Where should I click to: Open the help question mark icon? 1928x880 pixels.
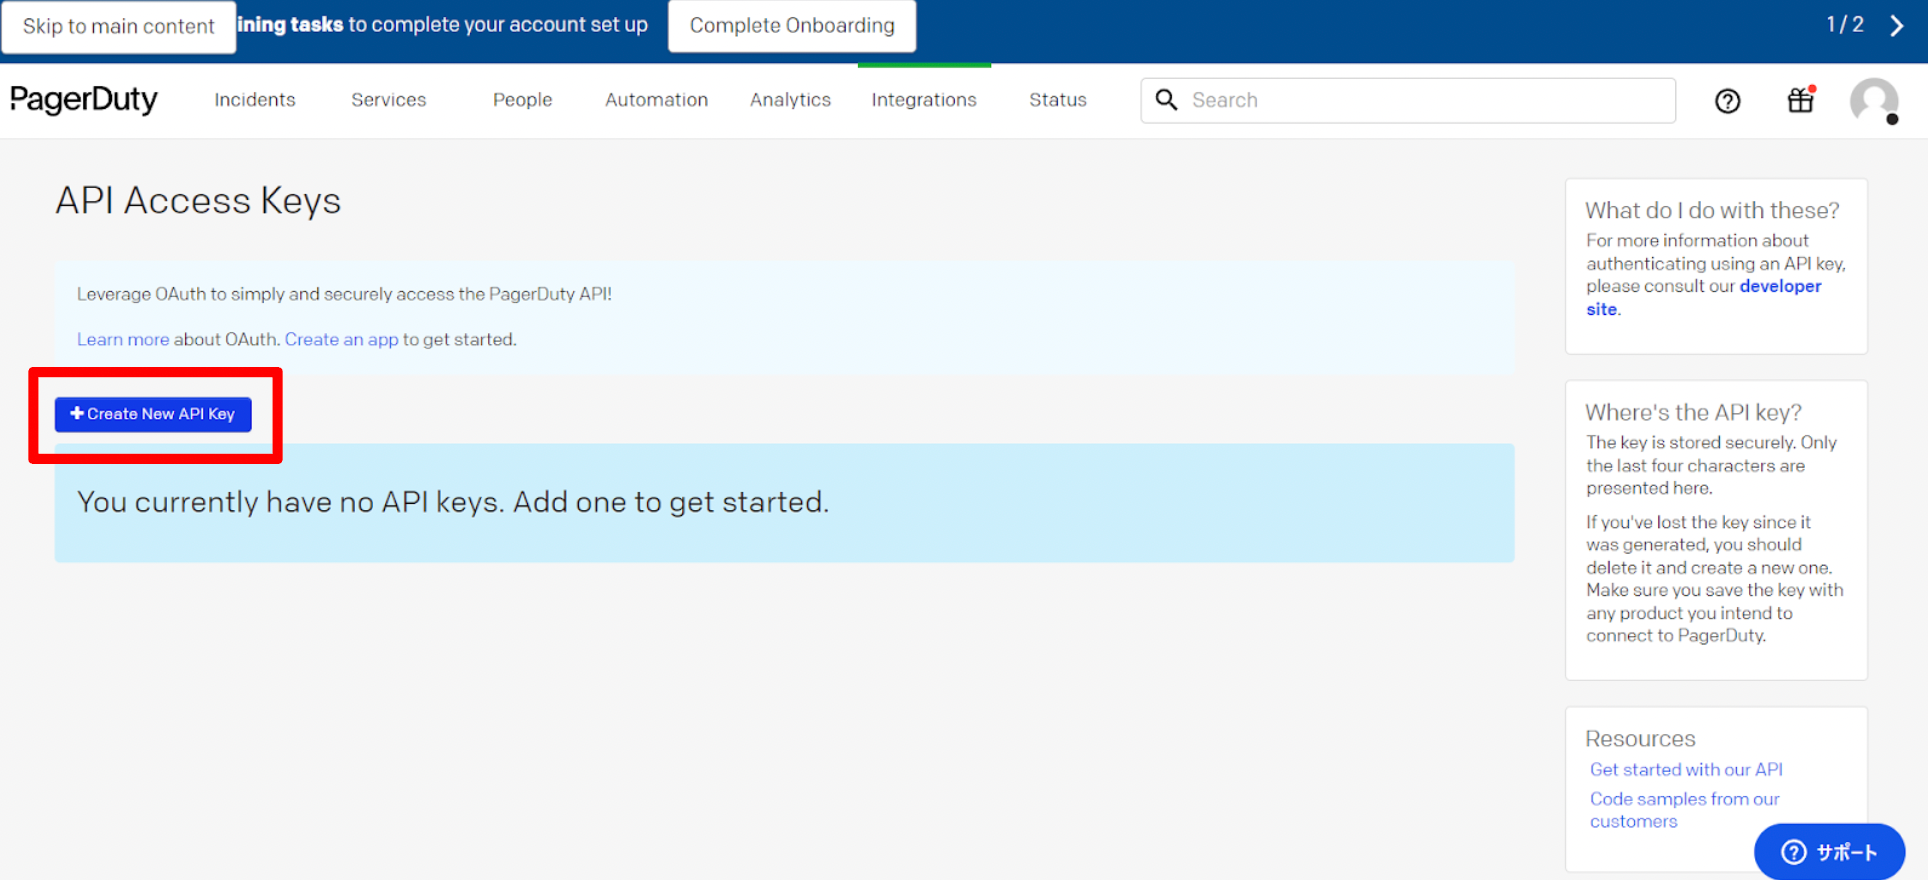[x=1727, y=101]
